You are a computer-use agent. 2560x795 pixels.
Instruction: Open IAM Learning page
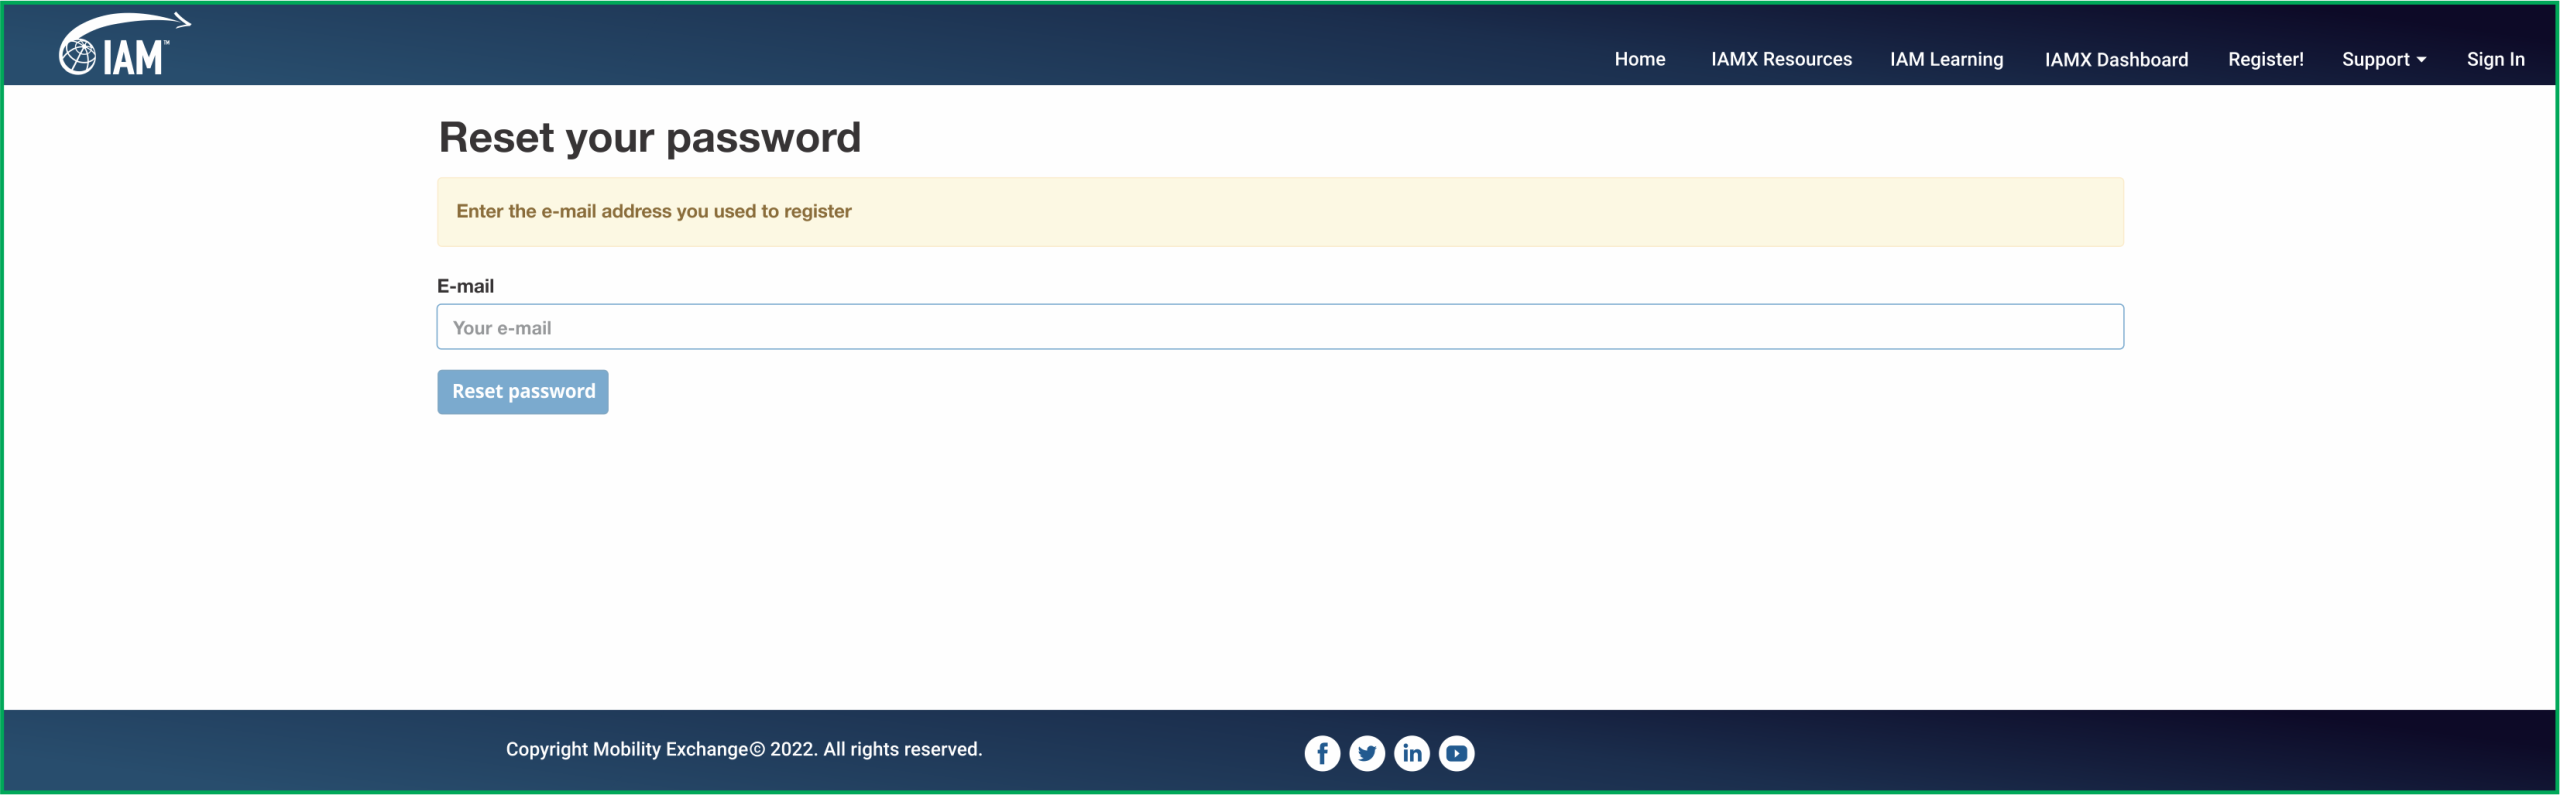point(1946,59)
